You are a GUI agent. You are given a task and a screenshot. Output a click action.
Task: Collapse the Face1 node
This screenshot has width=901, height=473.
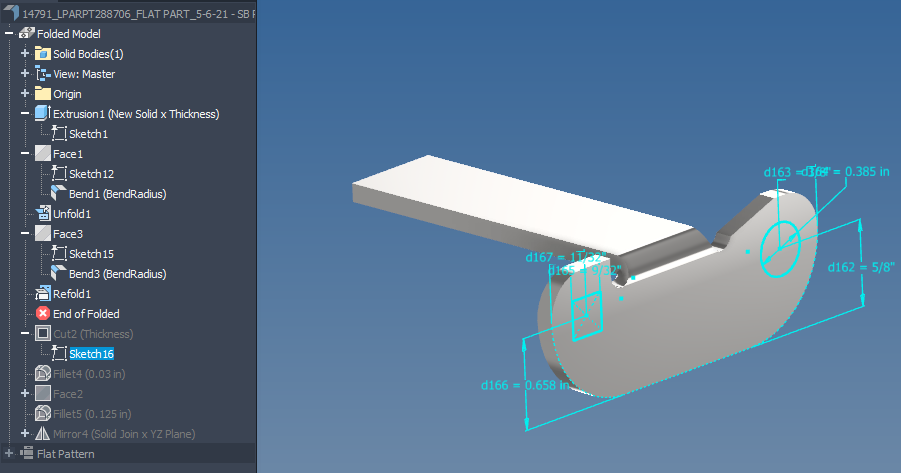[x=25, y=153]
